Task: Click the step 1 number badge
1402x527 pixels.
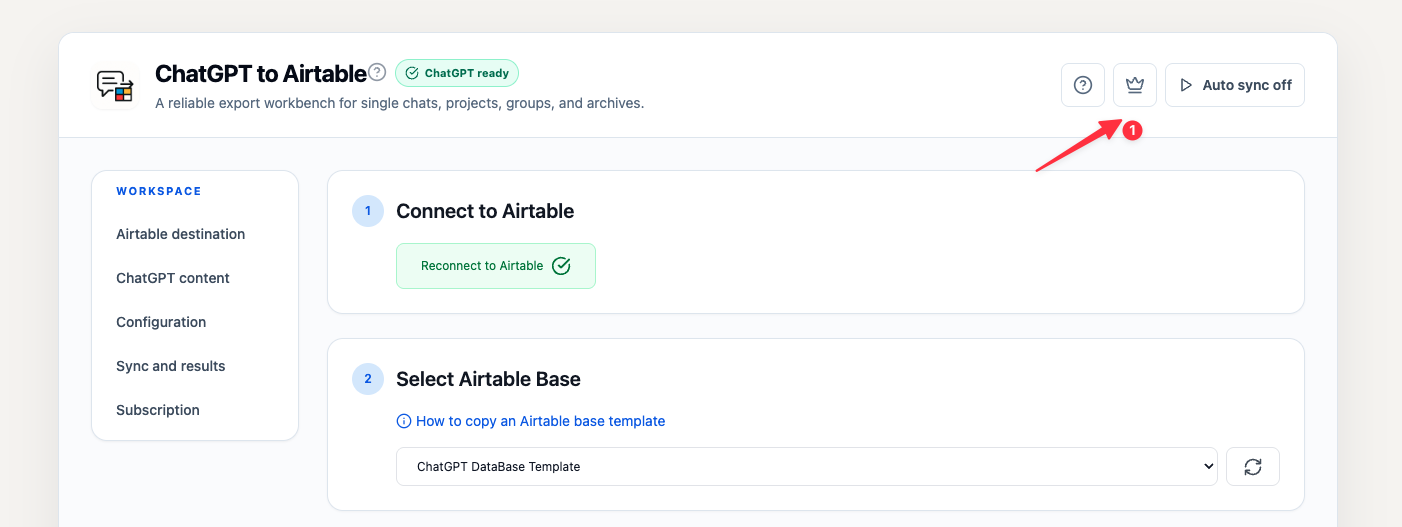Action: click(368, 211)
